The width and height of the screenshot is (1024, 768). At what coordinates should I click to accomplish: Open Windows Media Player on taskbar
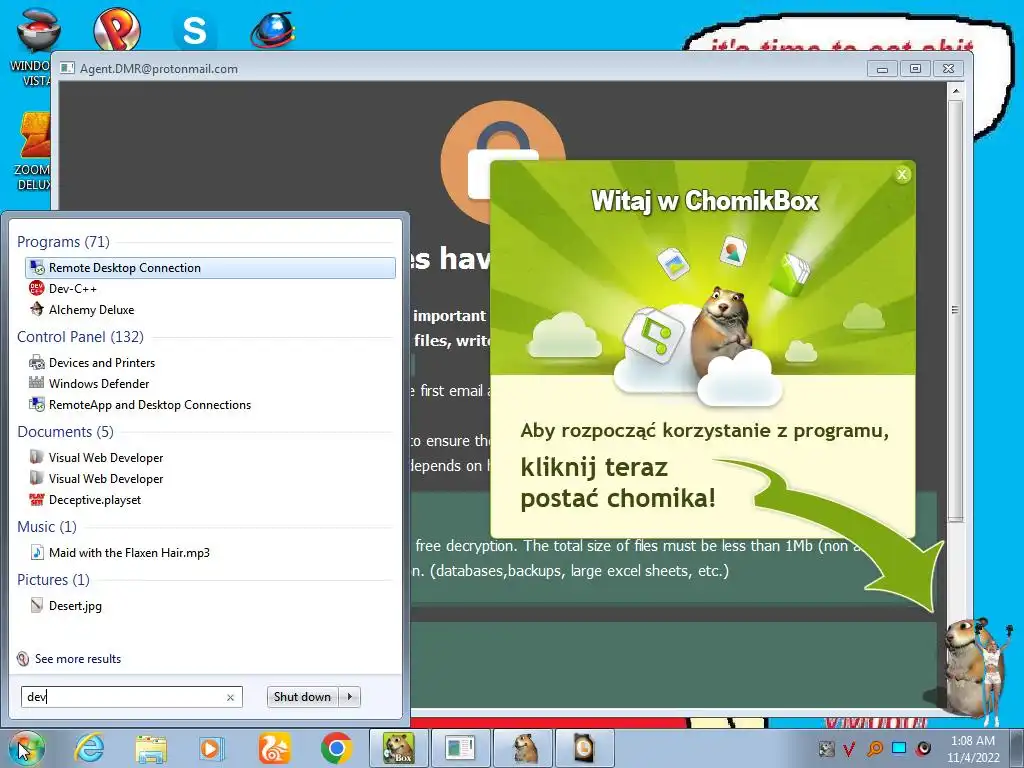212,748
